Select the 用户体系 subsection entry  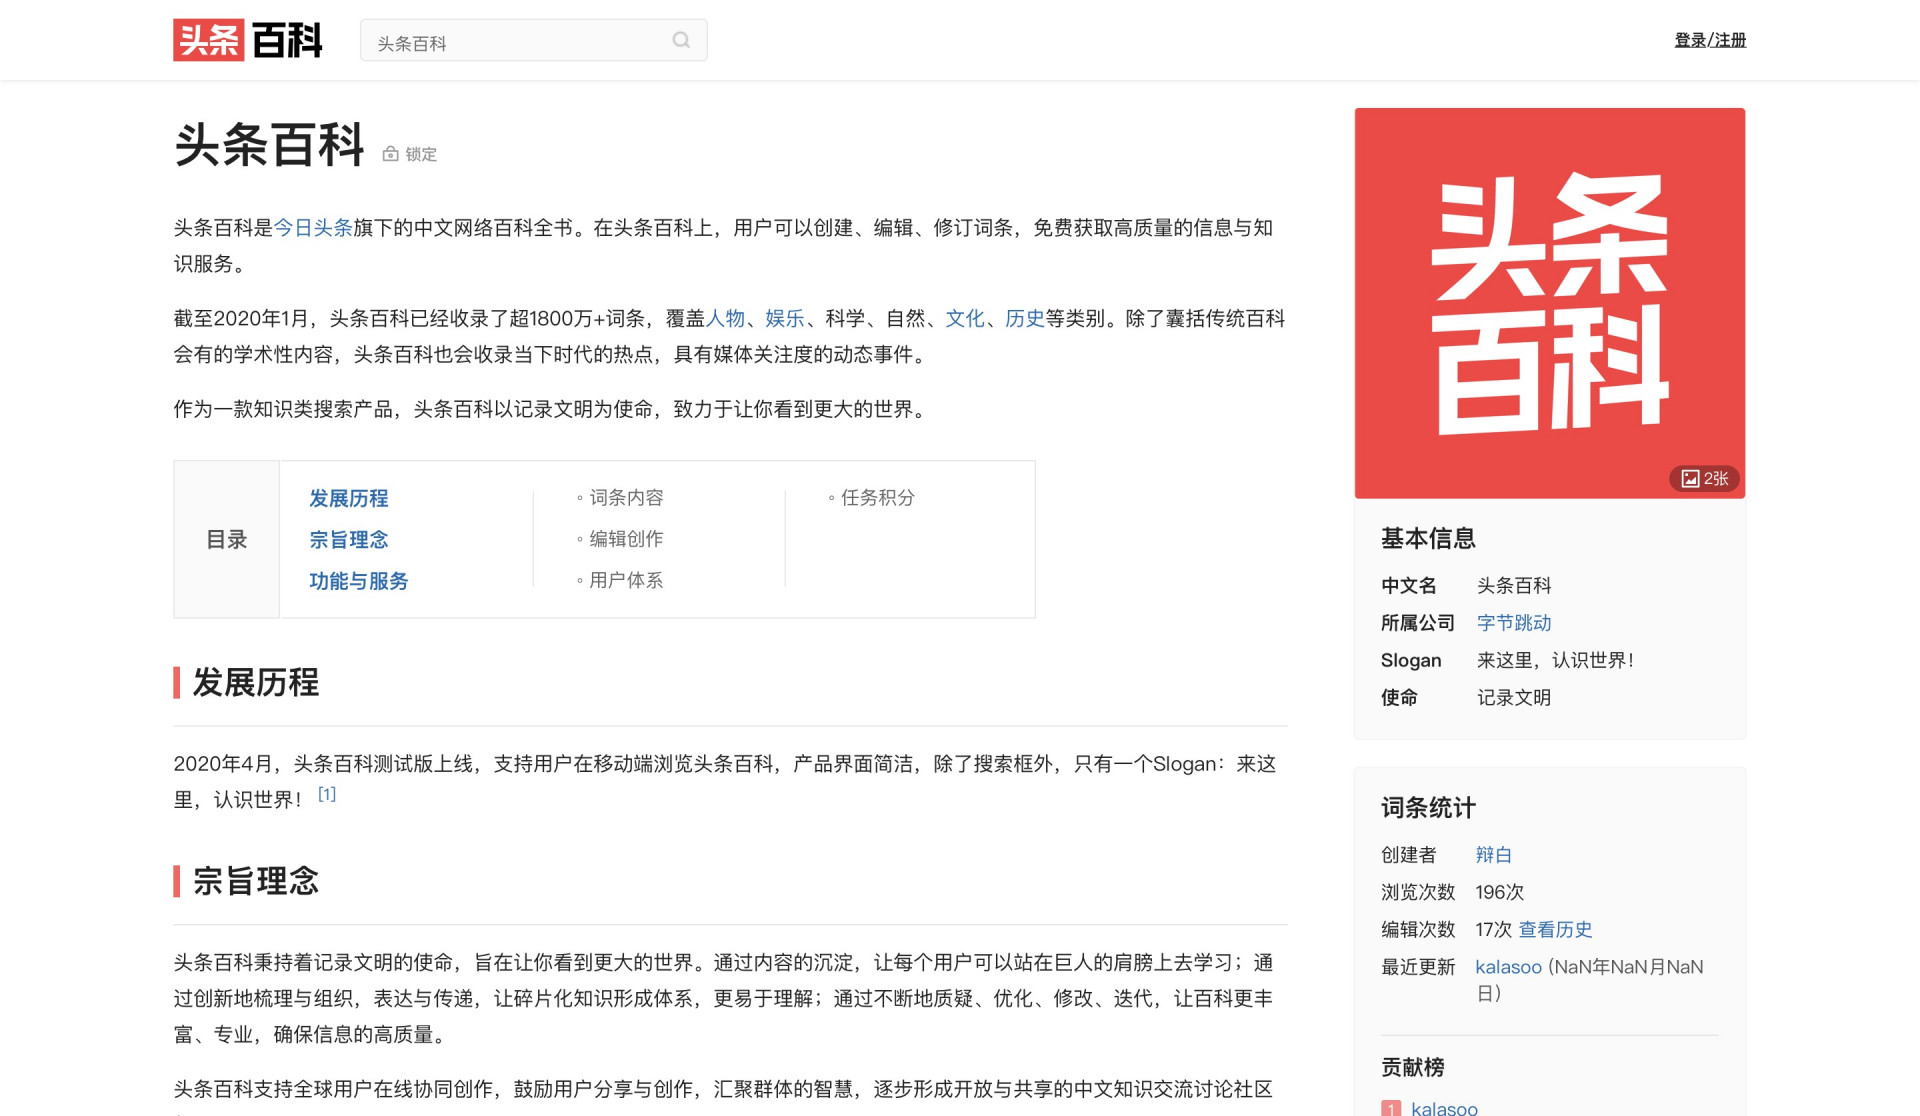click(625, 581)
